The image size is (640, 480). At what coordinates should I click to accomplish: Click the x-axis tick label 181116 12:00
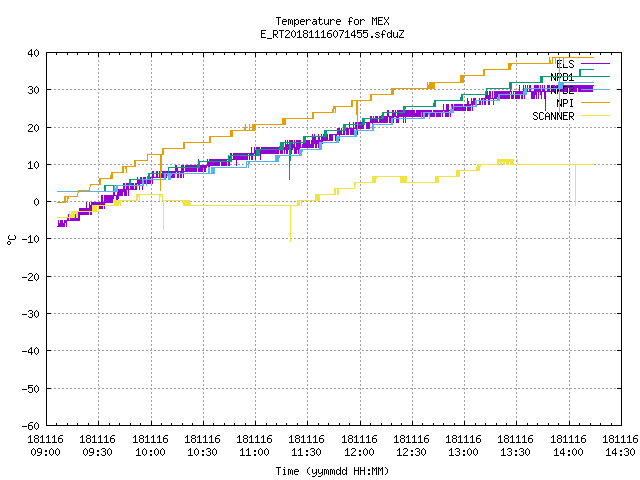tap(359, 446)
